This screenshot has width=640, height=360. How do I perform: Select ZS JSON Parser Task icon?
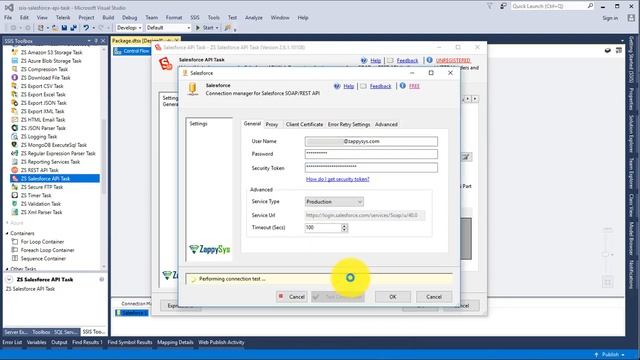tap(15, 128)
